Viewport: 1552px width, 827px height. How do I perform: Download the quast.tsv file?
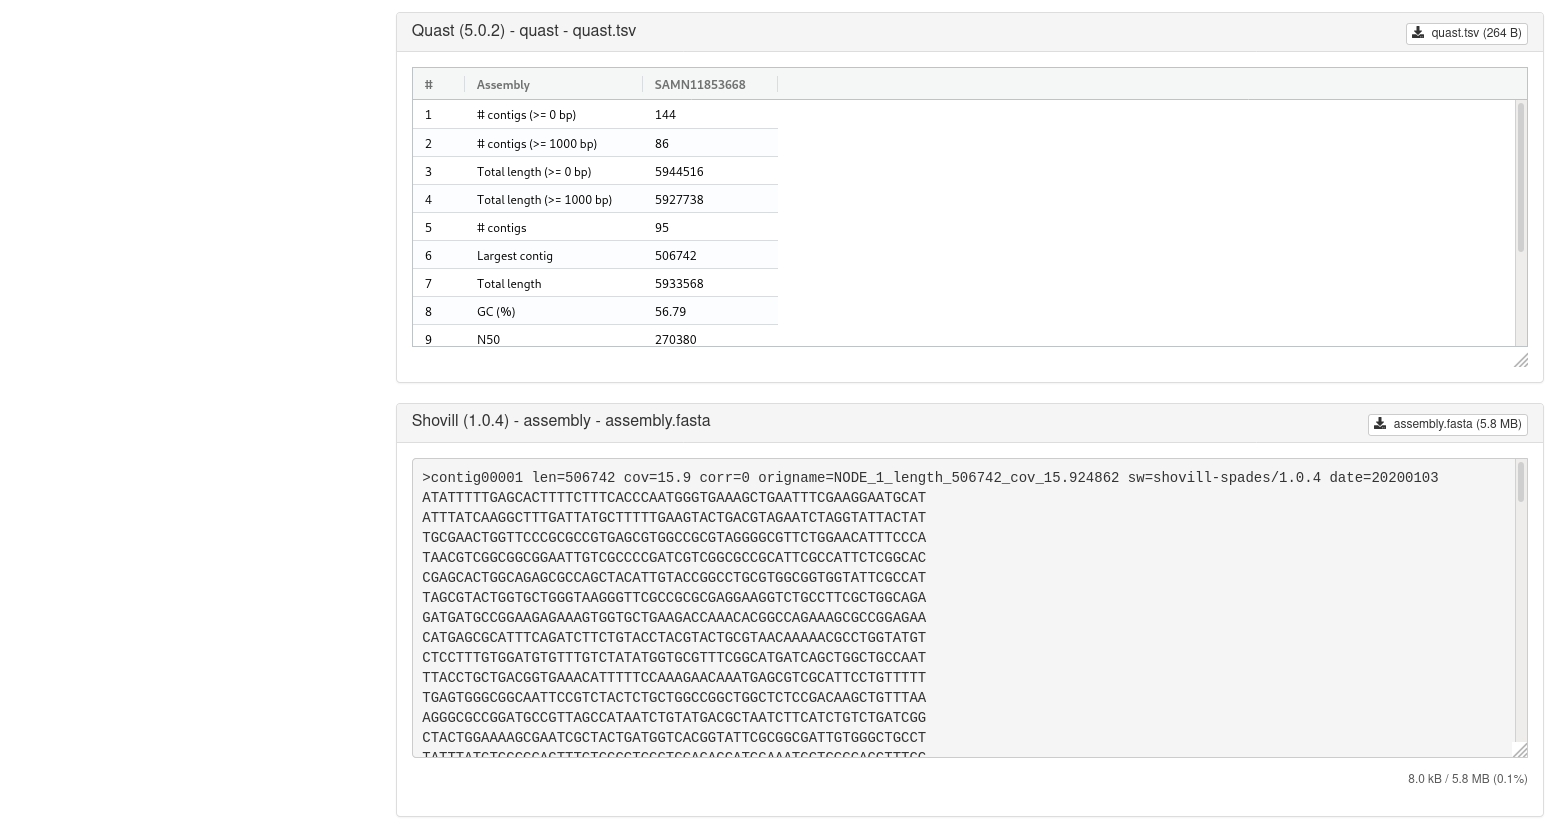[x=1466, y=33]
